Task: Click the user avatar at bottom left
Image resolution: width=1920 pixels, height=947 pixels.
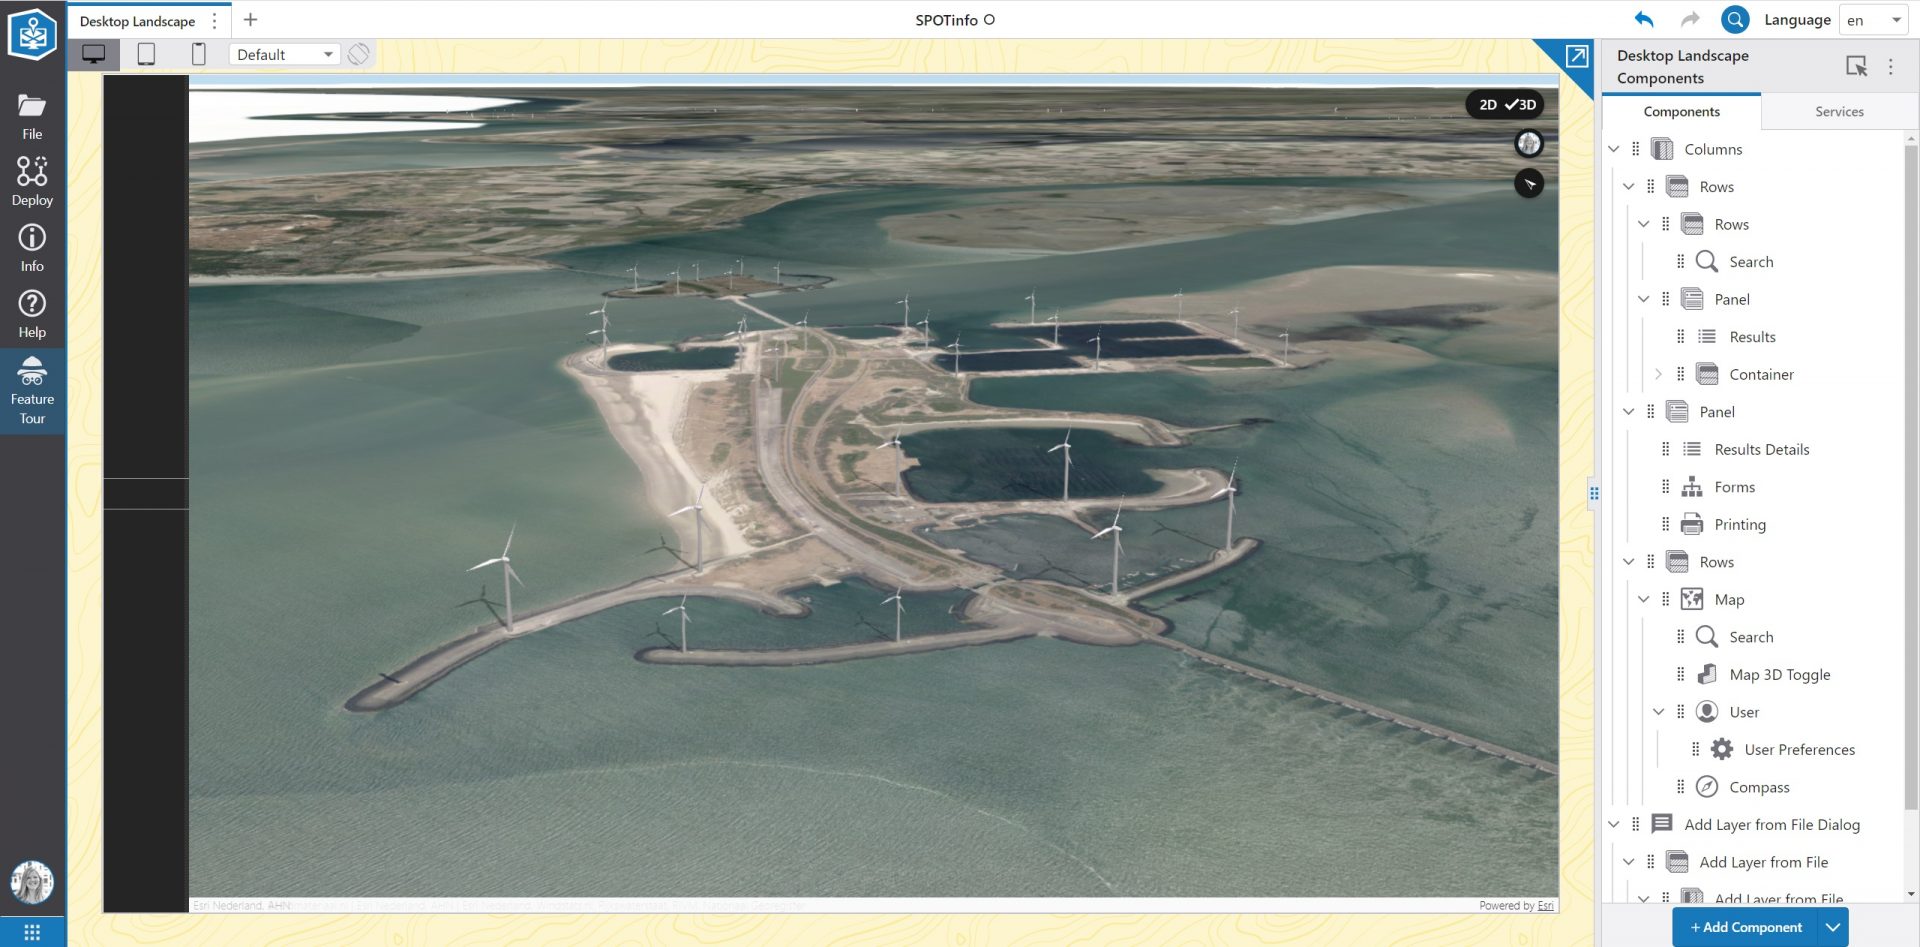Action: [33, 882]
